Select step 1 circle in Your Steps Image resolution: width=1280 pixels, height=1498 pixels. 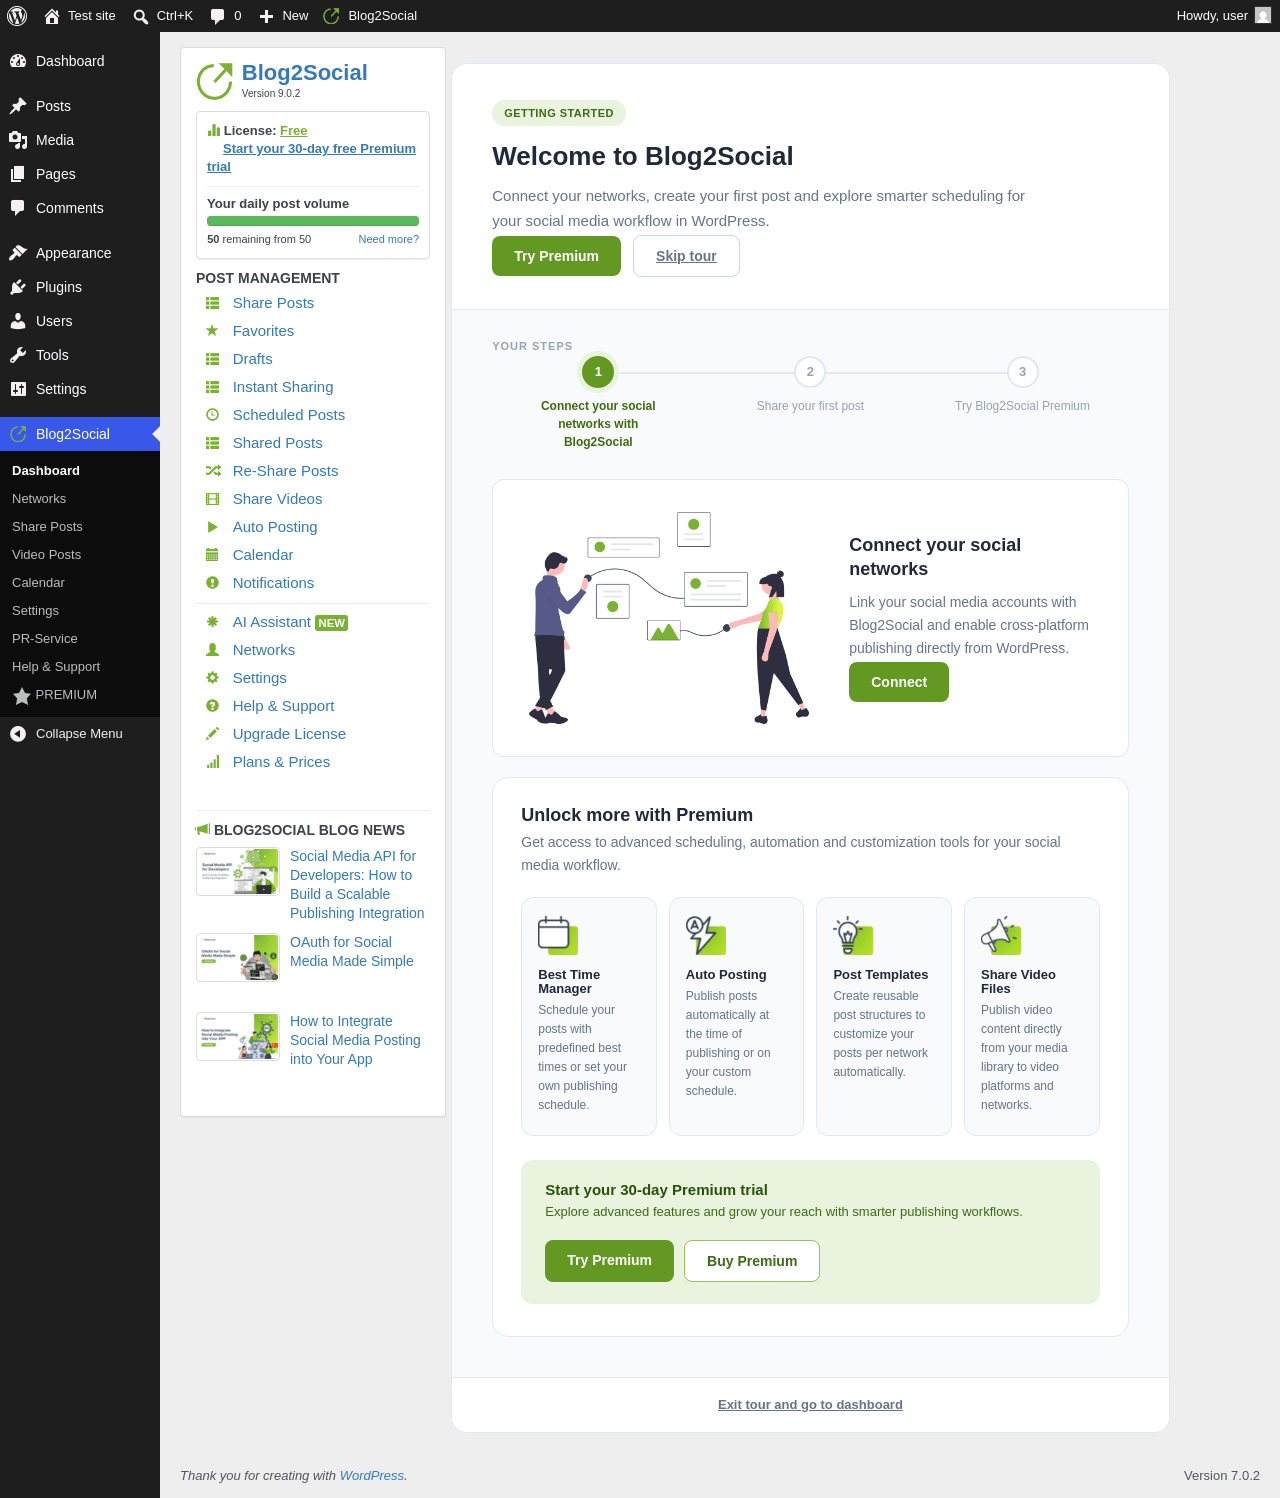[598, 372]
